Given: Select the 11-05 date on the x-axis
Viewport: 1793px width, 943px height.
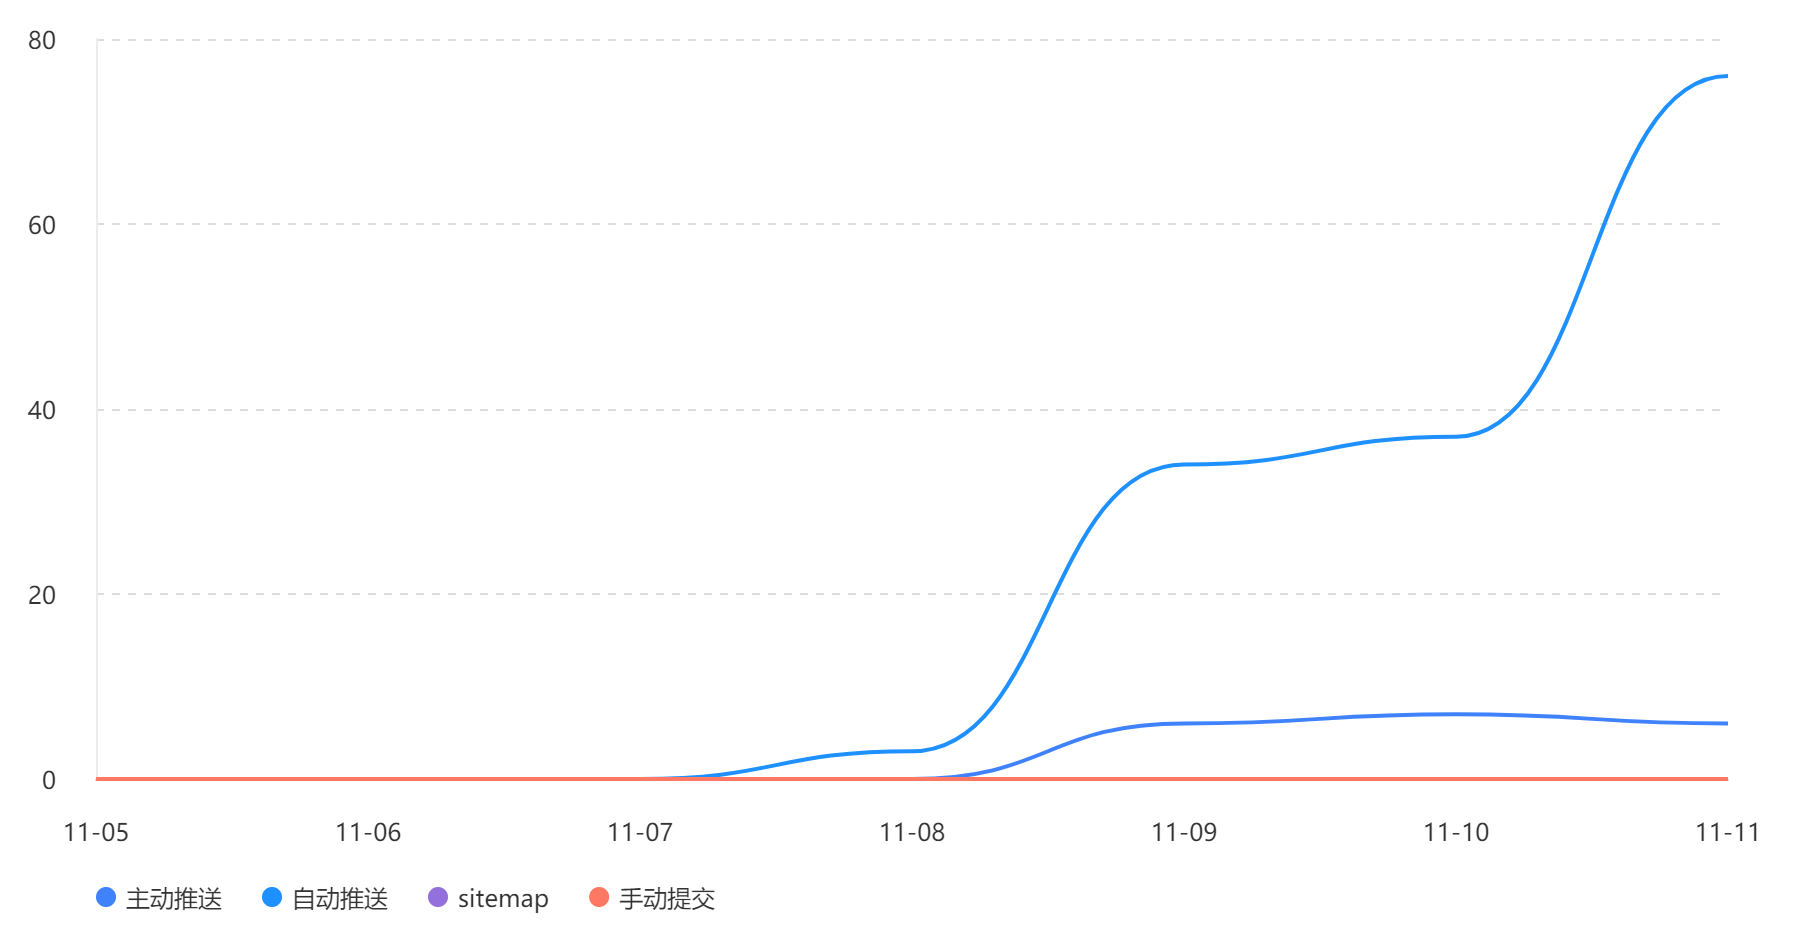Looking at the screenshot, I should click(96, 832).
